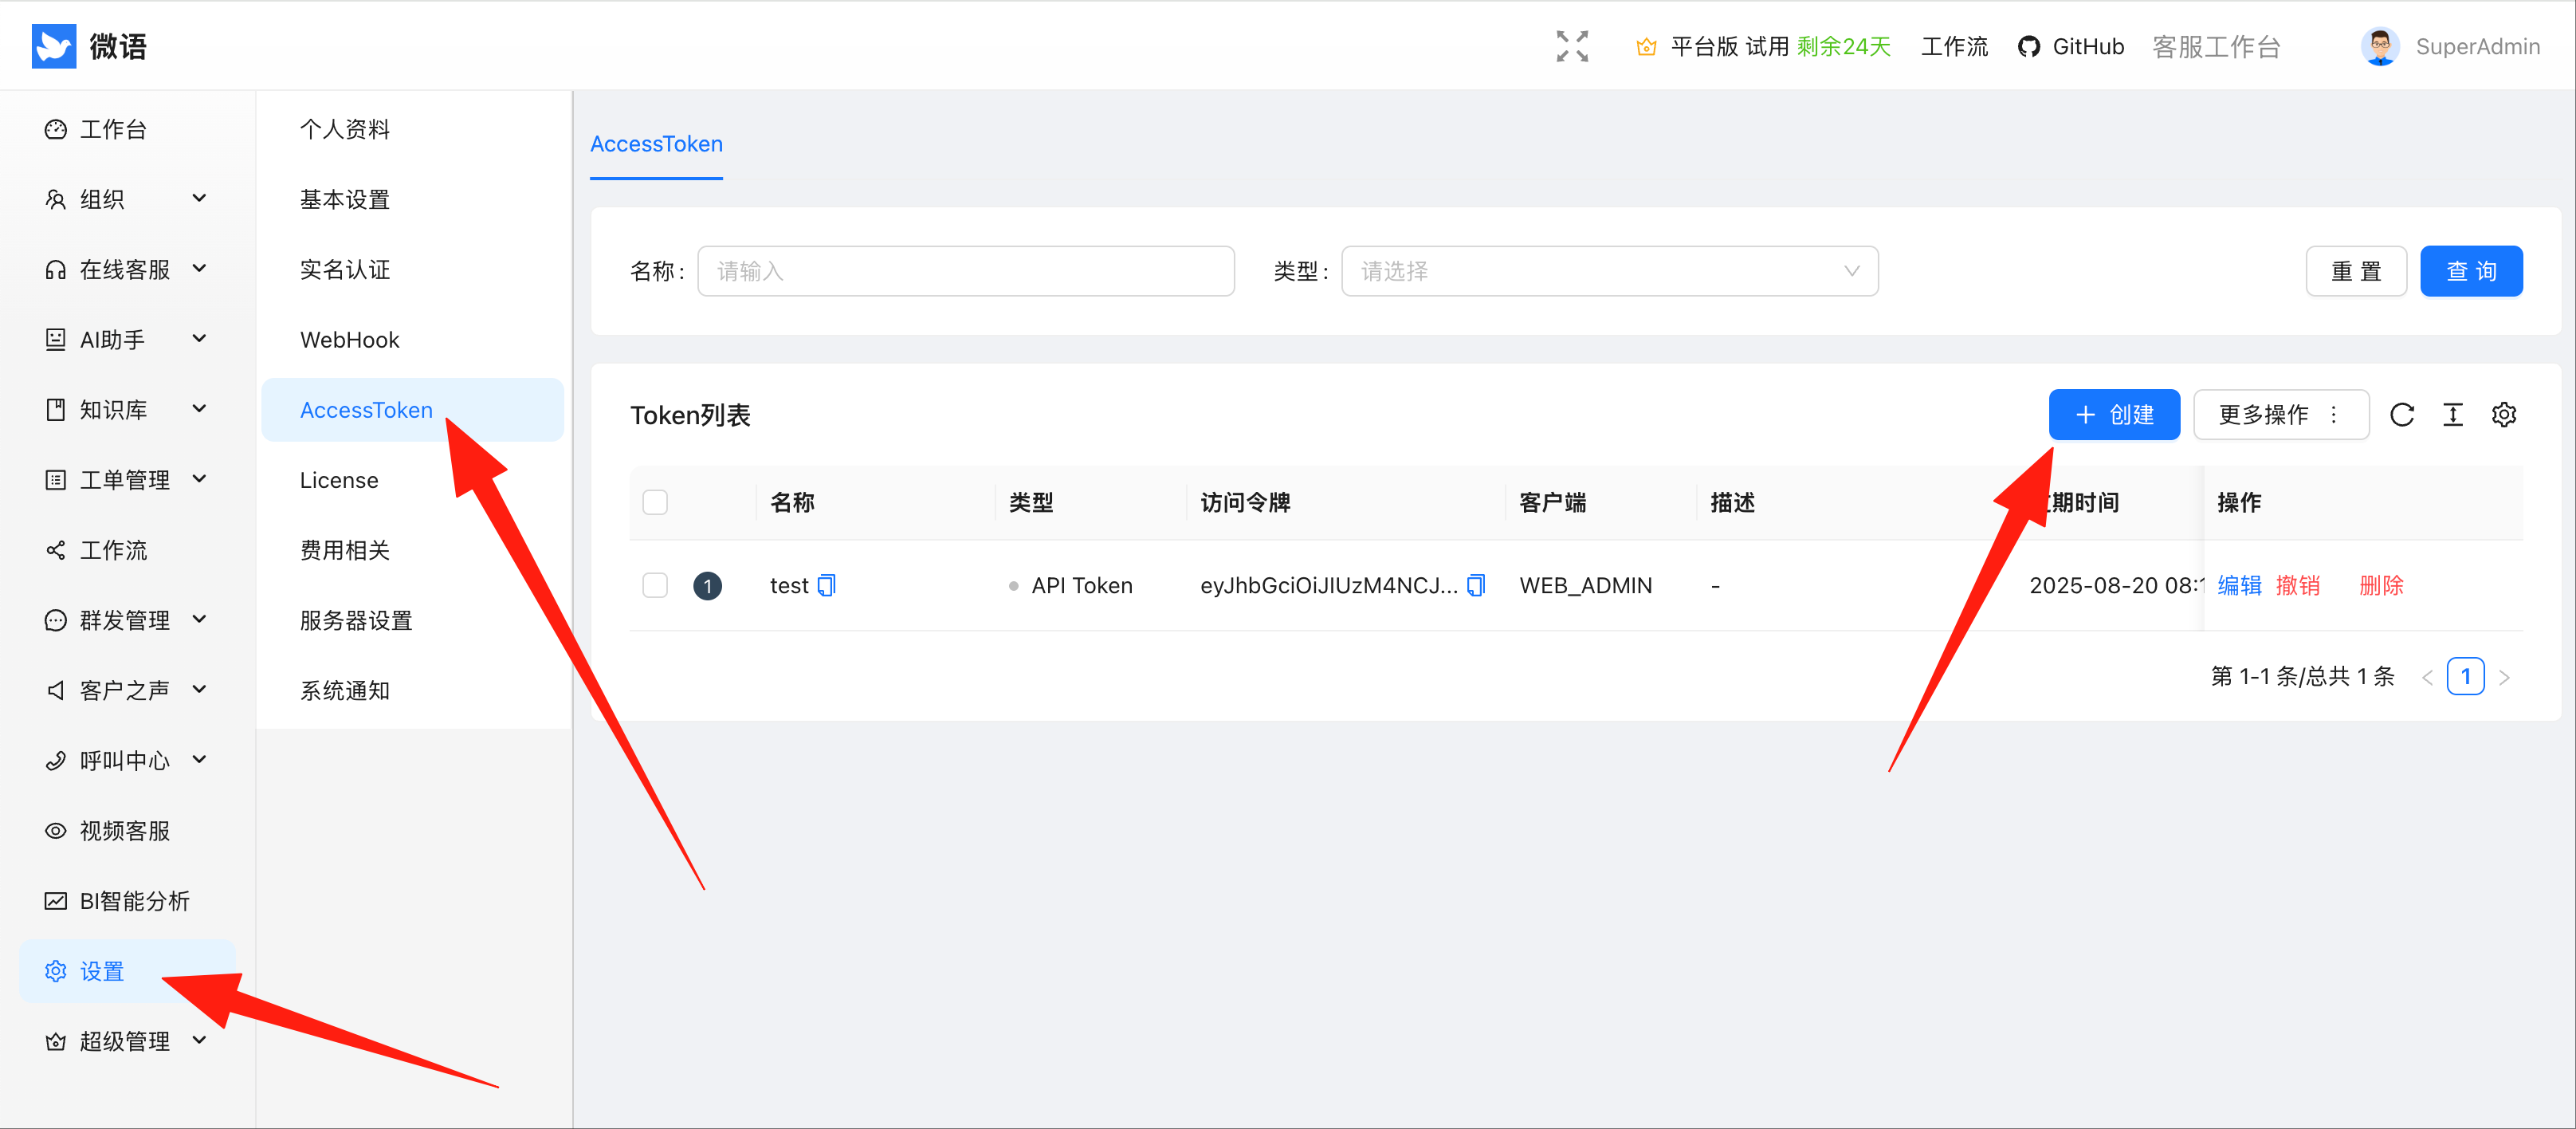Expand the 在线客服 sidebar menu
Image resolution: width=2576 pixels, height=1129 pixels.
click(125, 269)
